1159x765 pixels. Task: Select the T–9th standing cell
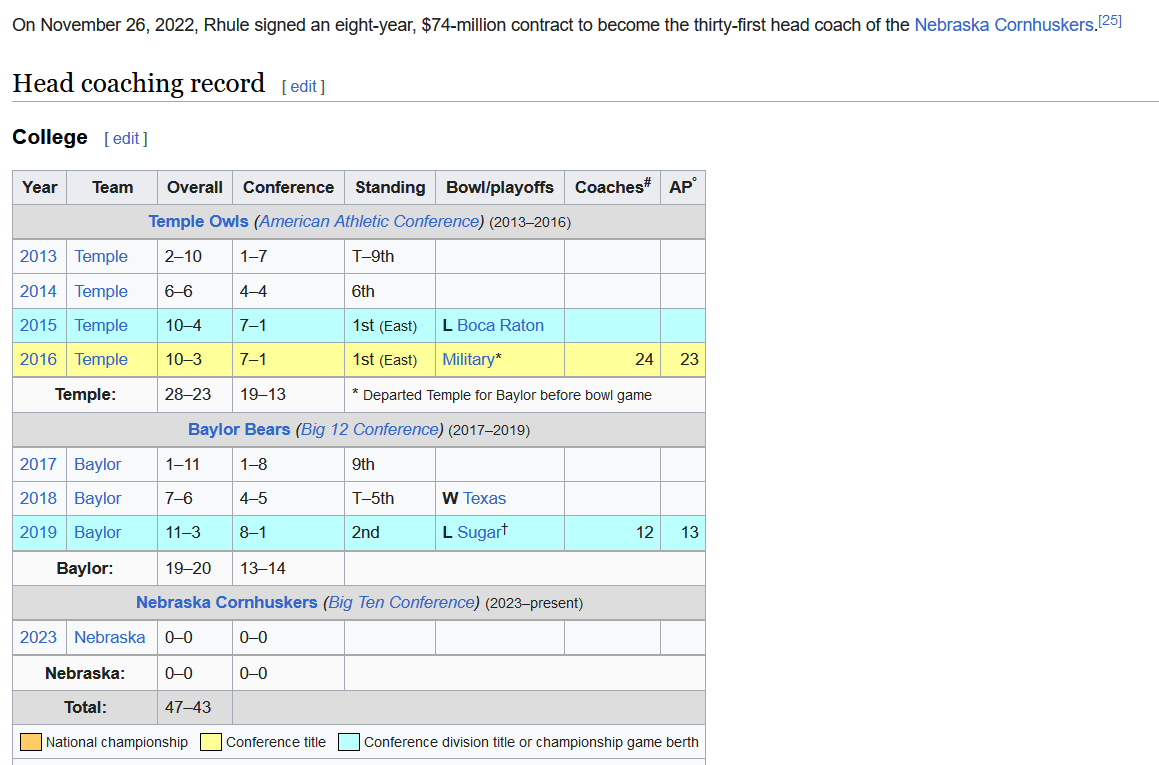click(x=390, y=256)
